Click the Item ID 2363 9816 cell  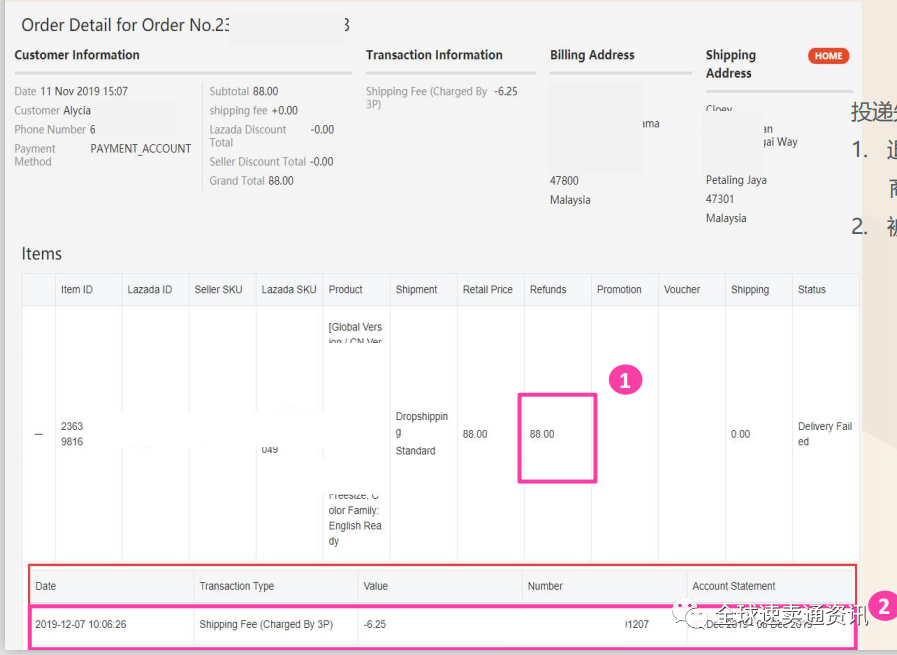click(72, 434)
